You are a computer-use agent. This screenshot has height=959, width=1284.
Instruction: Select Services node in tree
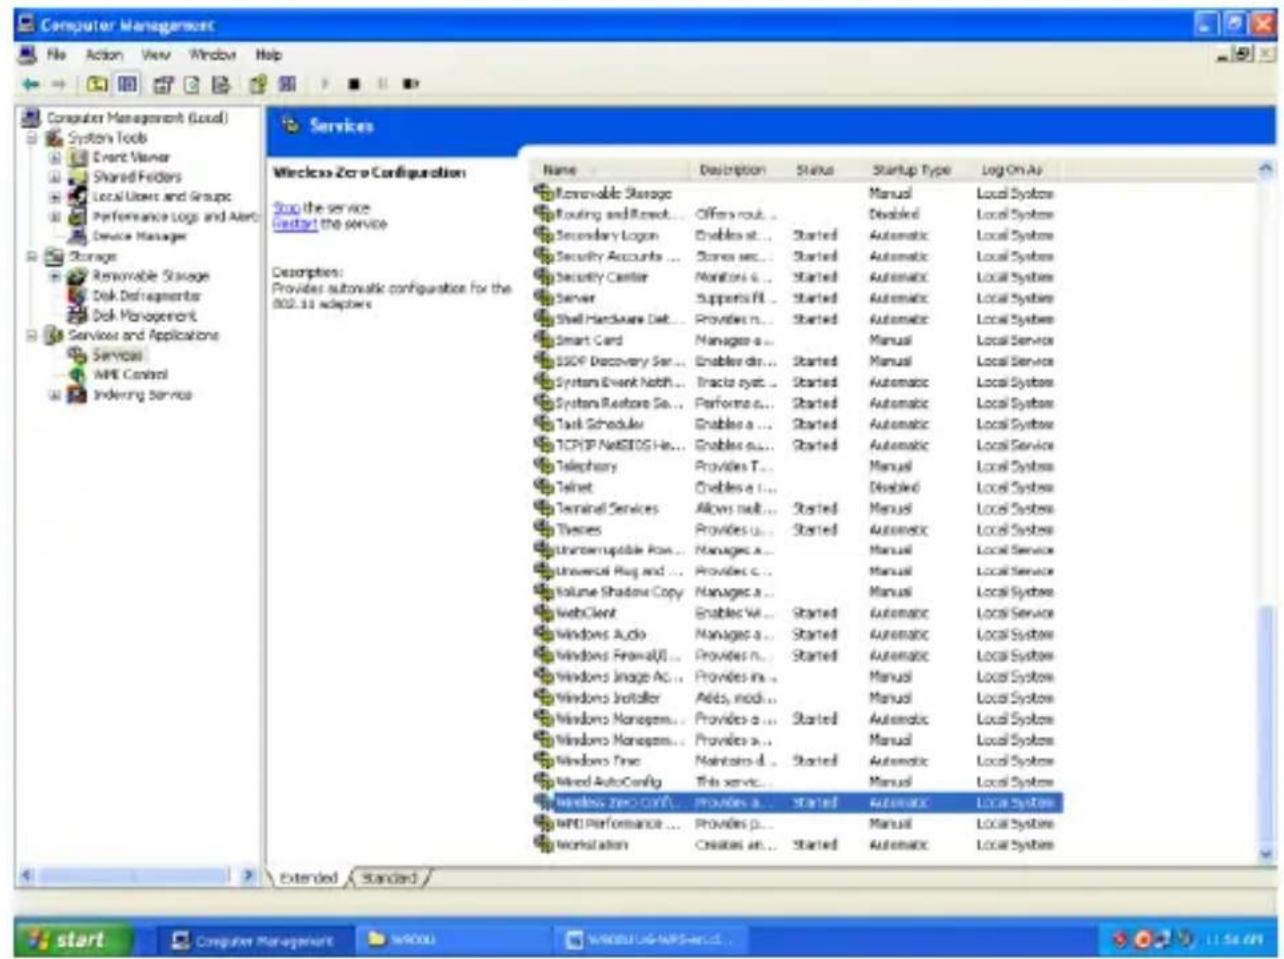117,355
